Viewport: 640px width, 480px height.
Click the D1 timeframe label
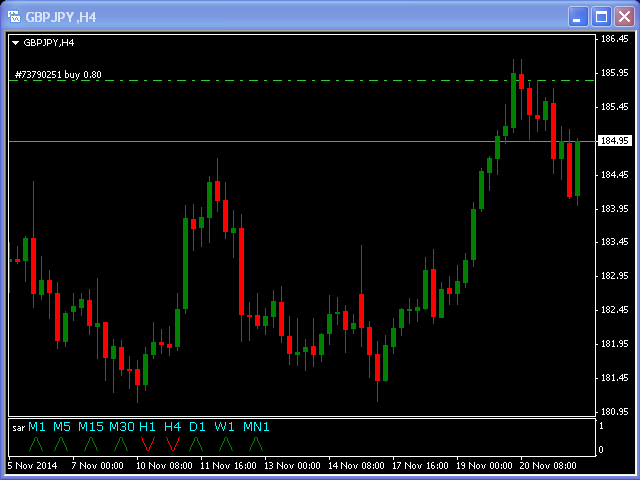(x=197, y=427)
